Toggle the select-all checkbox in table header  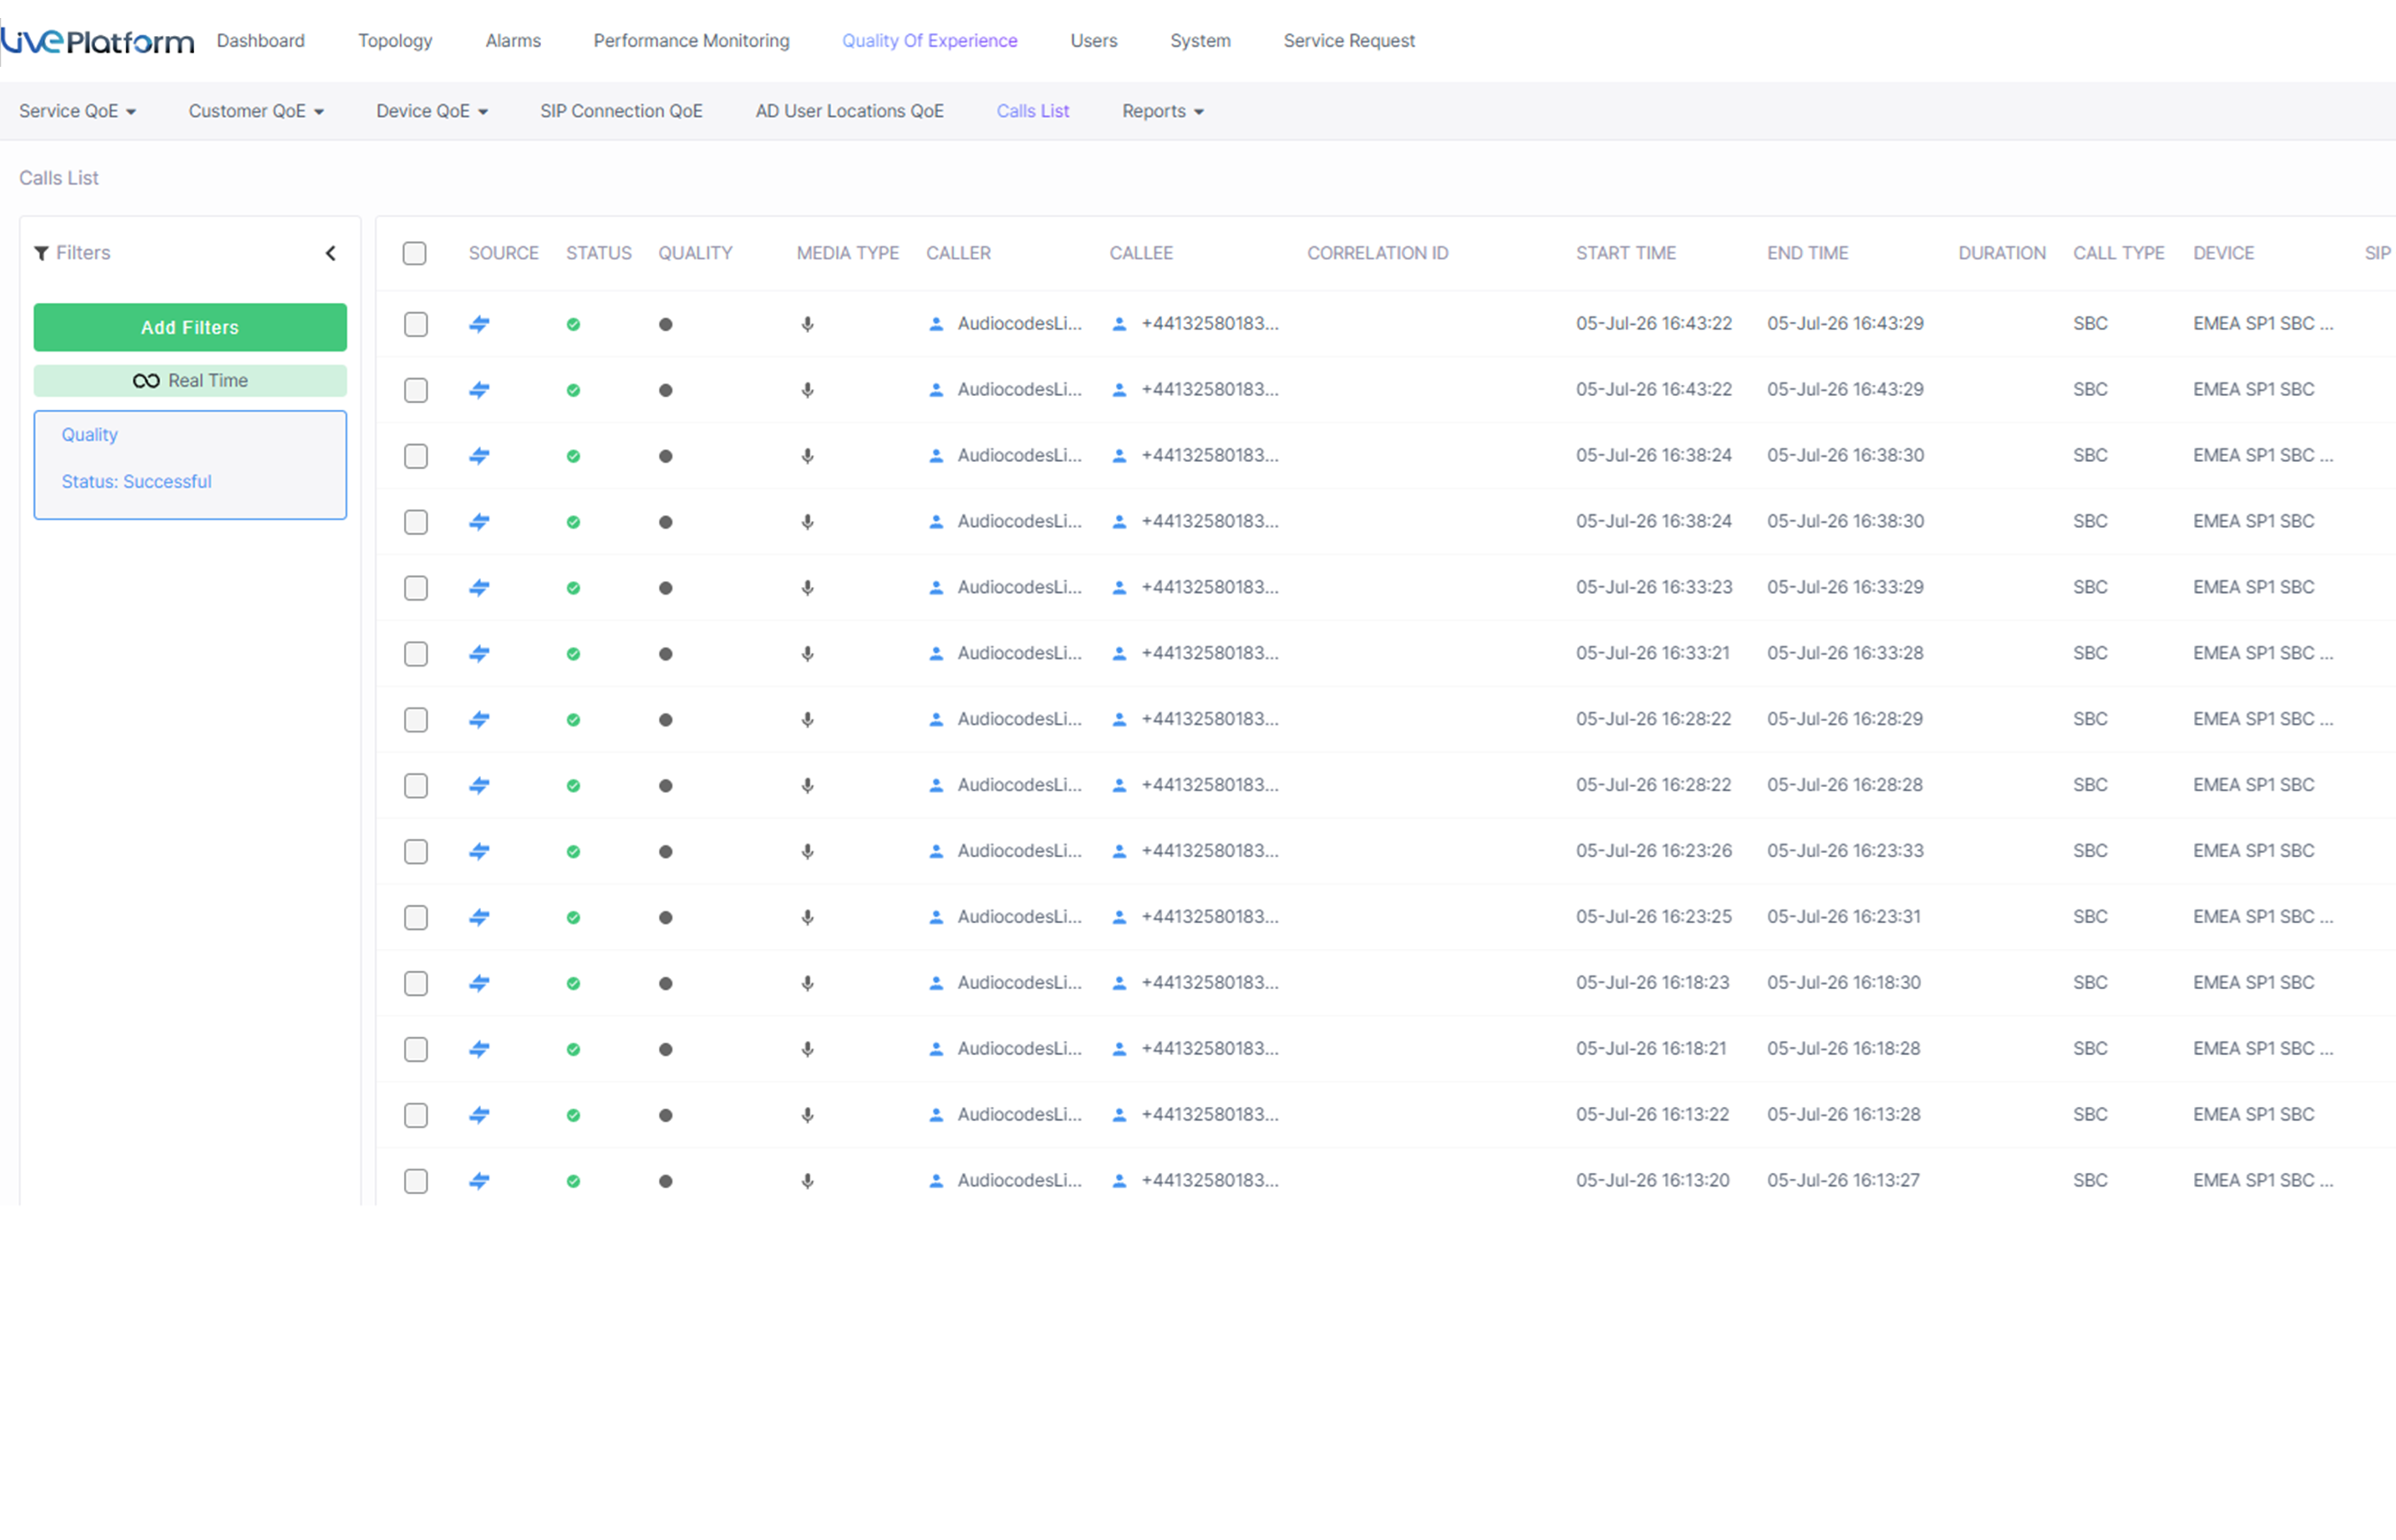[x=415, y=254]
